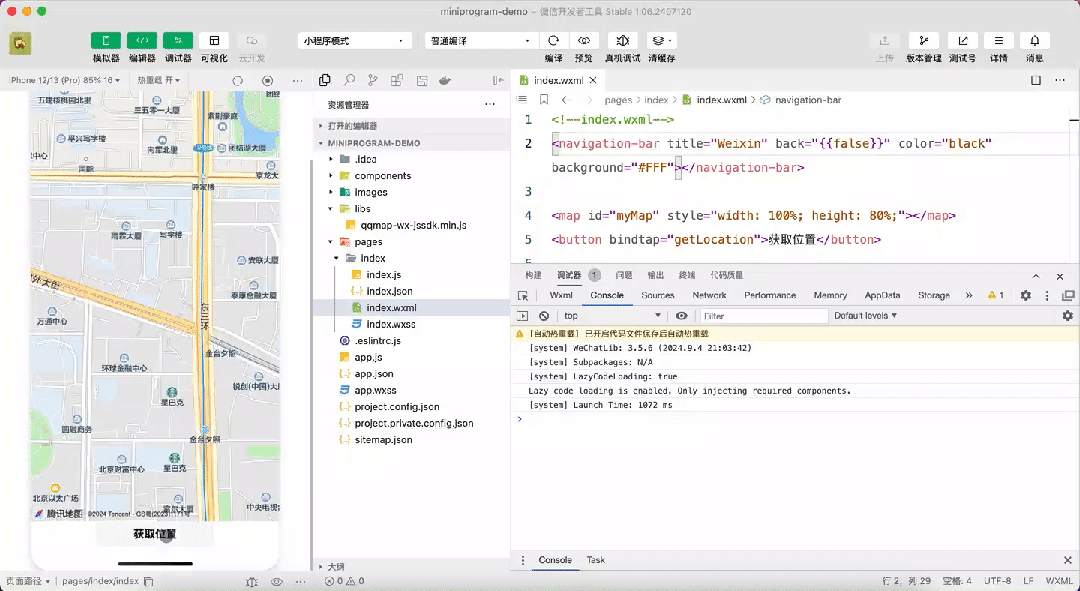The image size is (1080, 591).
Task: Open the test account (测试号) tool
Action: tap(962, 41)
